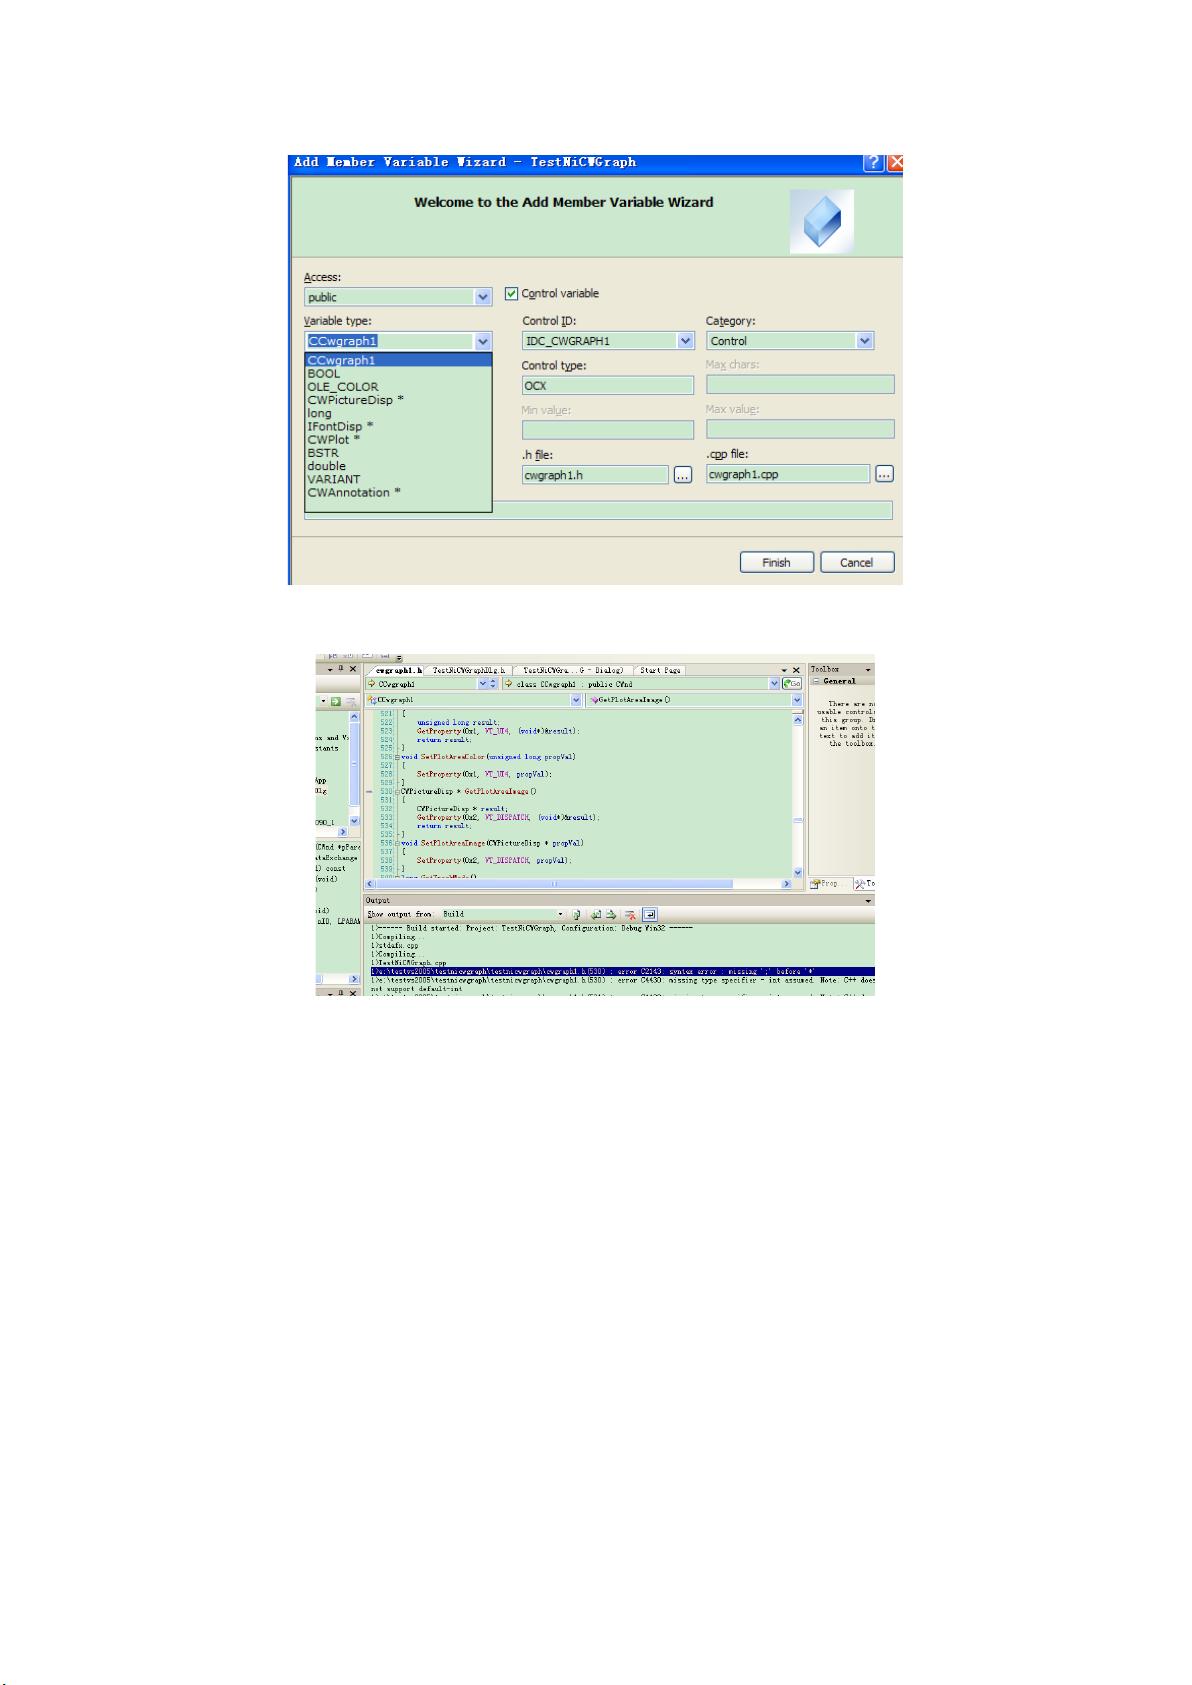
Task: Click the Finish button
Action: 776,562
